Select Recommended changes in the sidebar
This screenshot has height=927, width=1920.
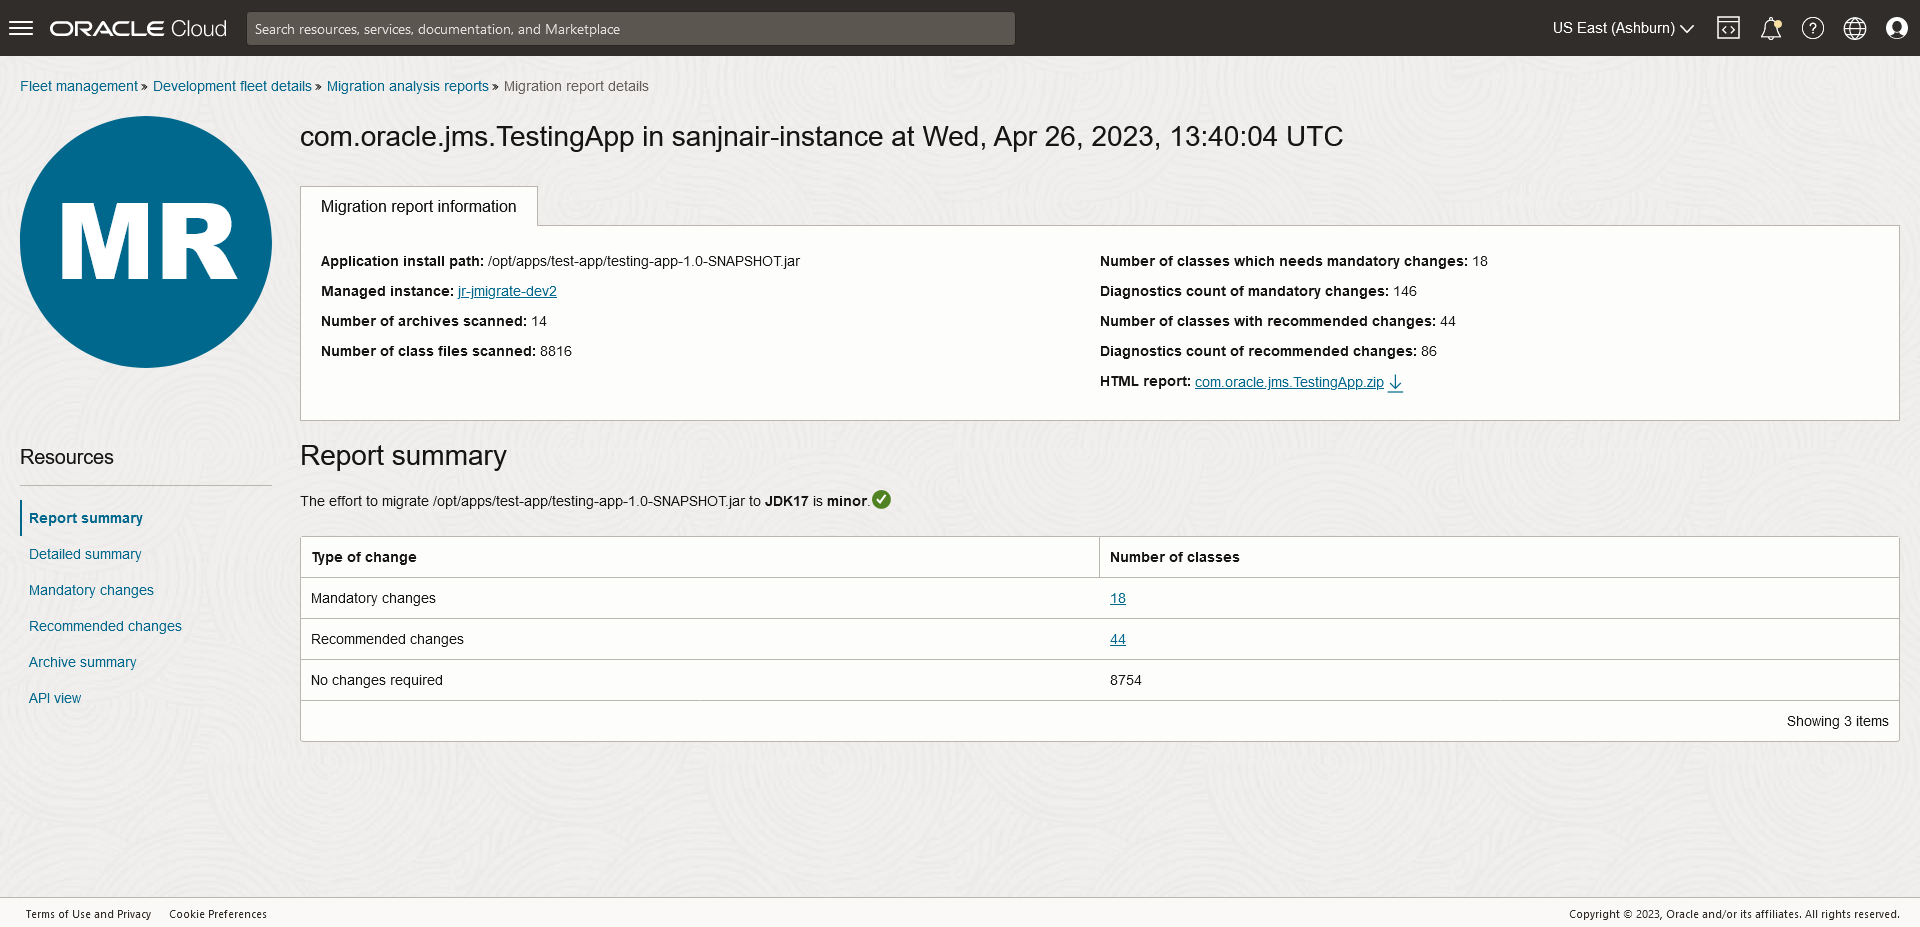pos(104,626)
